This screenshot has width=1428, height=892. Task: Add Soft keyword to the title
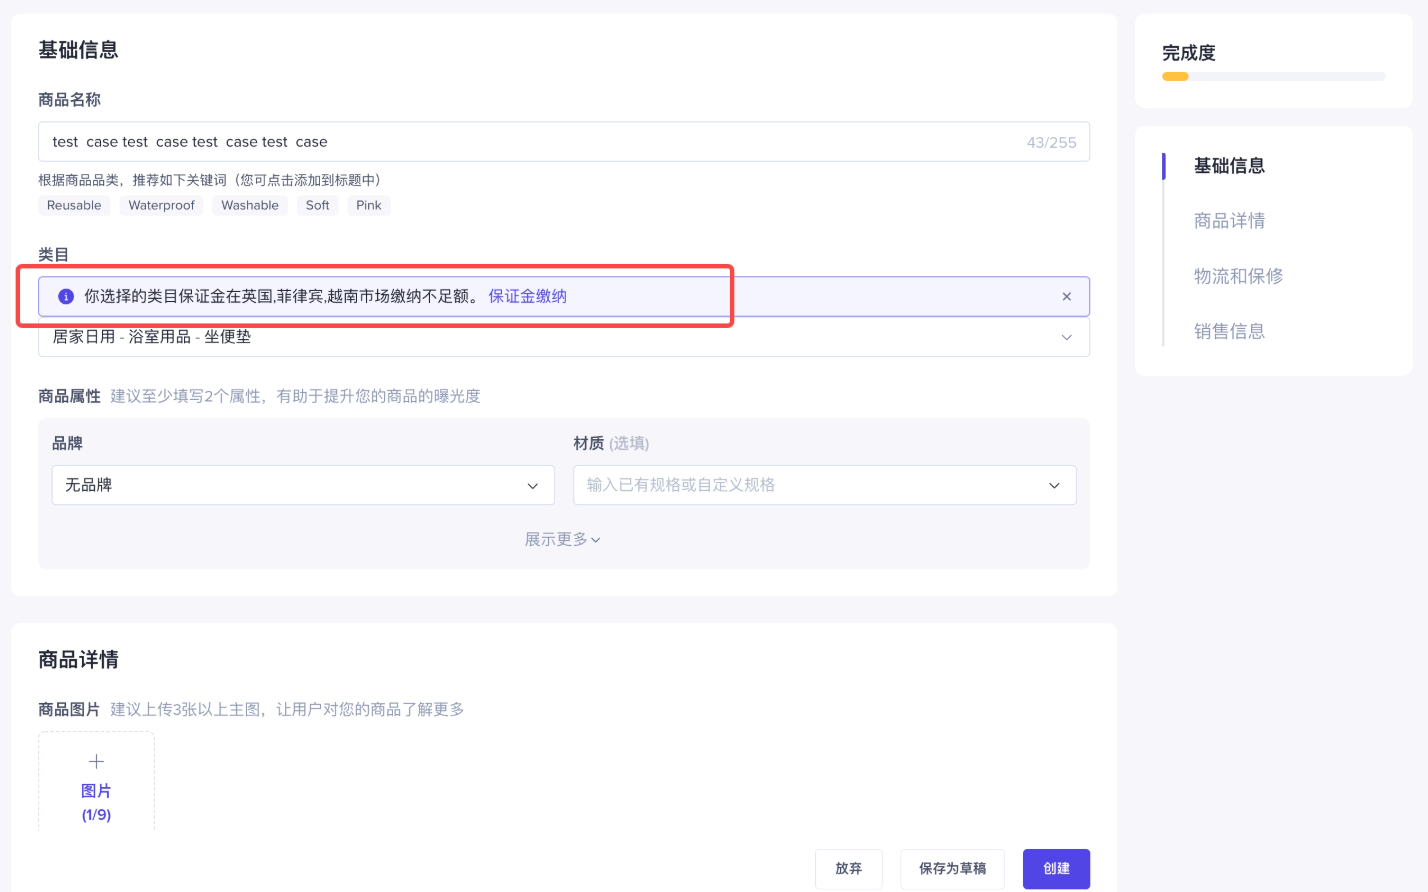click(x=317, y=206)
